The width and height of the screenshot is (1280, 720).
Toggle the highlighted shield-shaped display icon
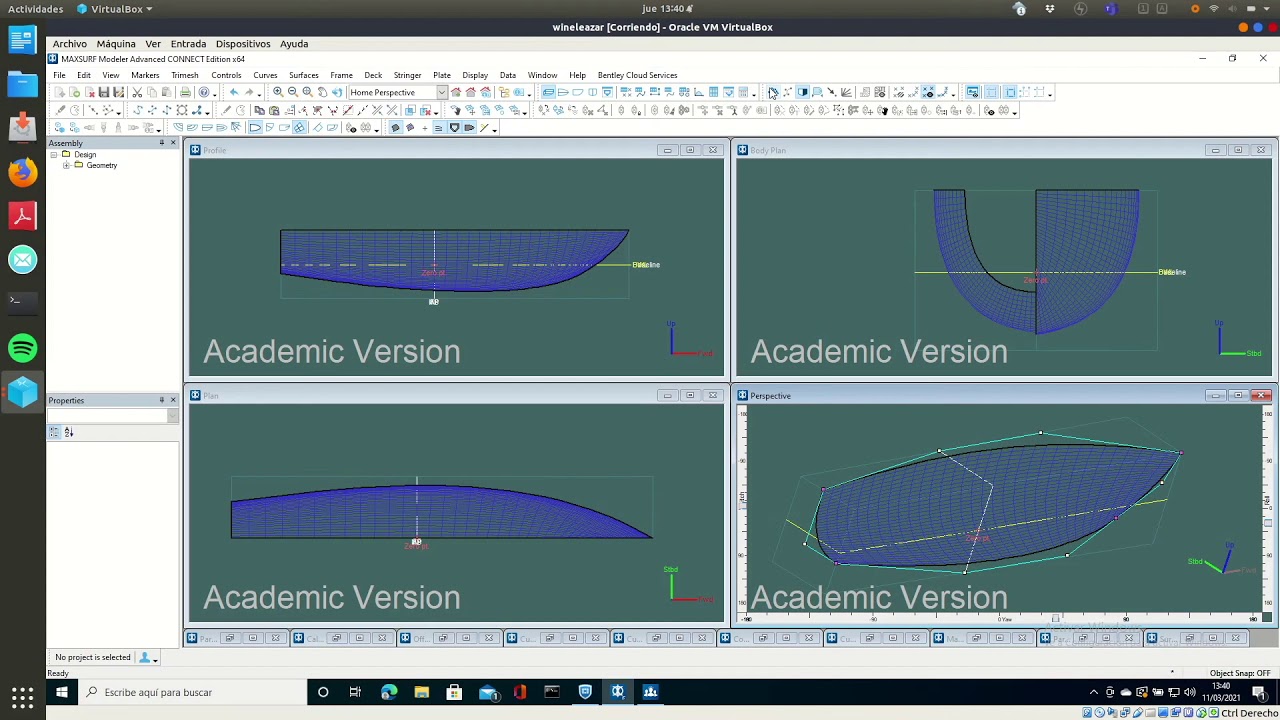(x=455, y=128)
